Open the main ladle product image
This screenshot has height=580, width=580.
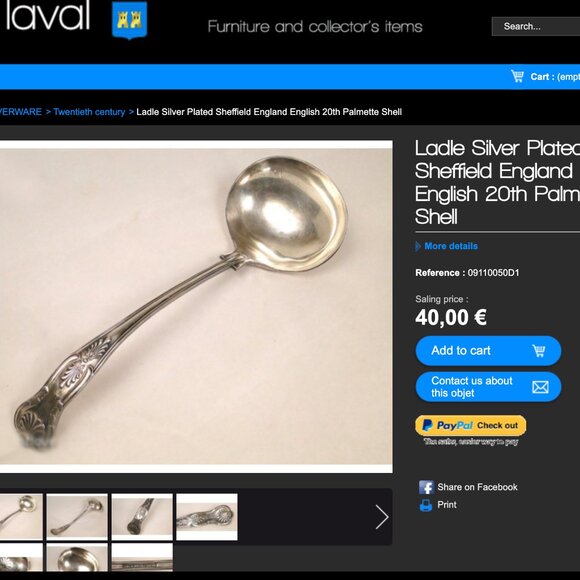(196, 306)
